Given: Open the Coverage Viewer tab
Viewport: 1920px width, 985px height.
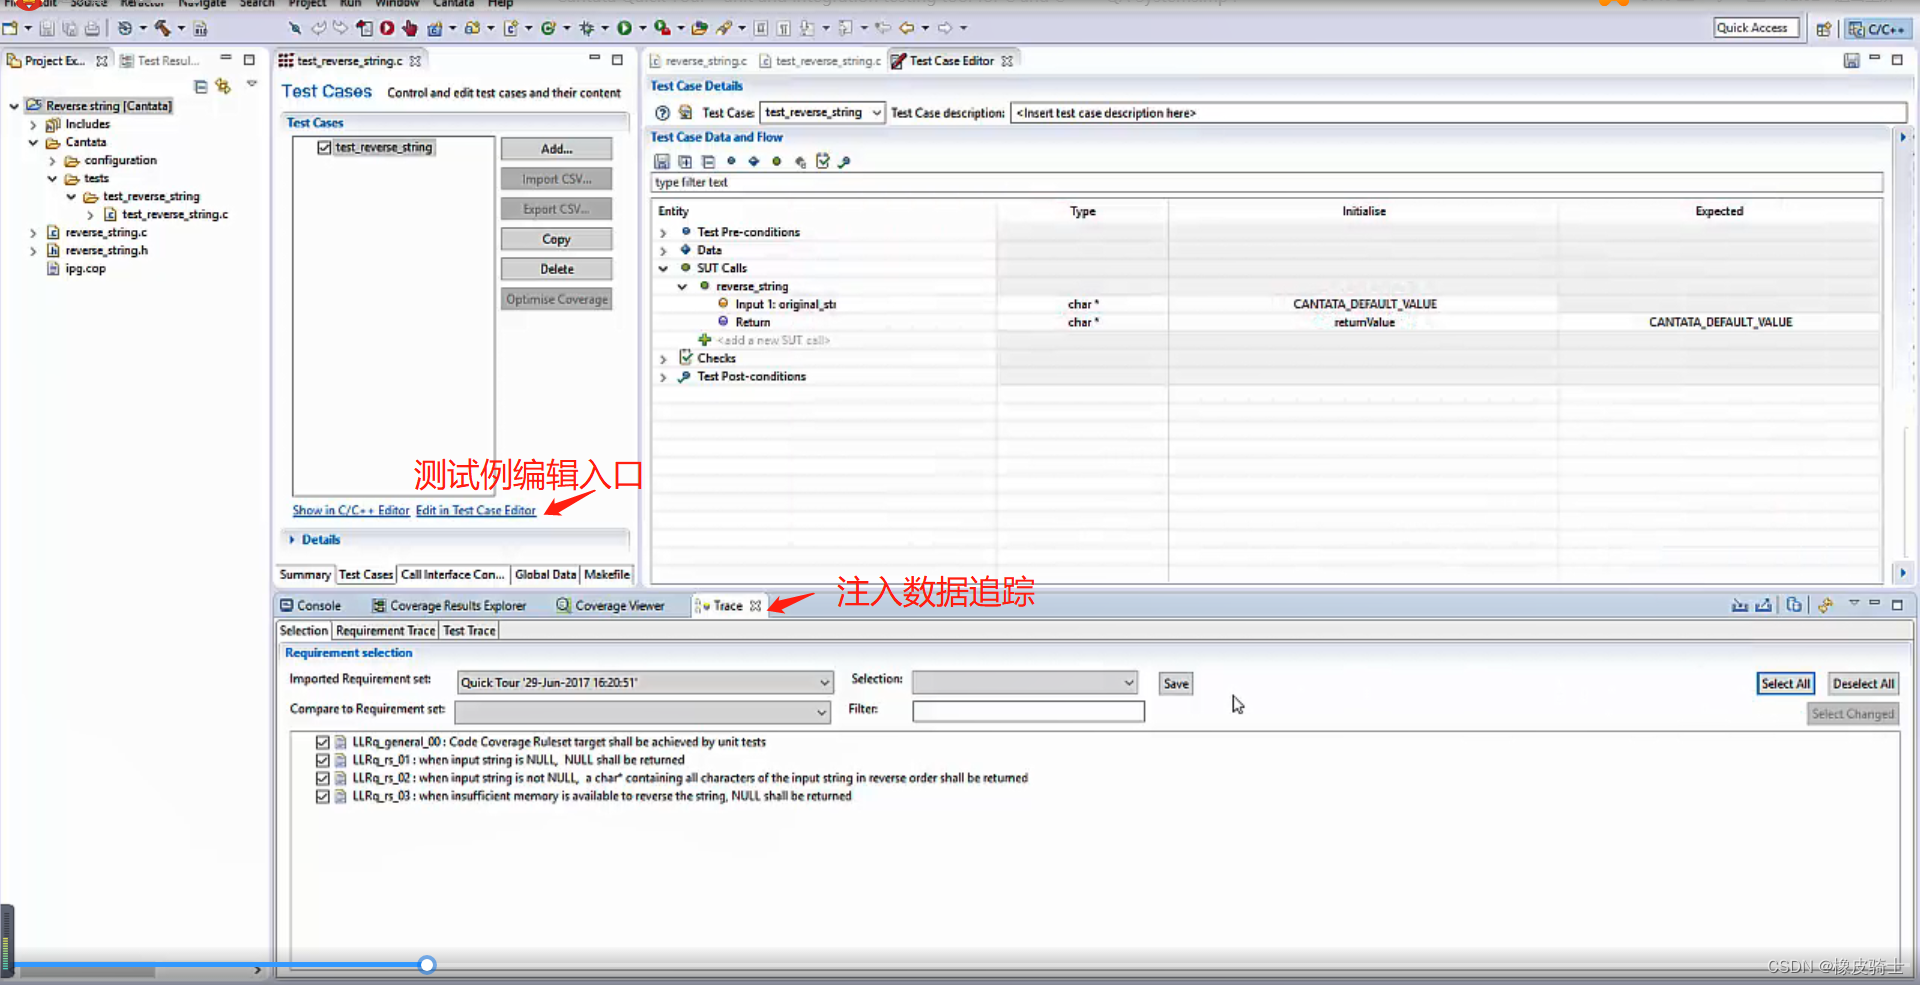Looking at the screenshot, I should (x=610, y=606).
